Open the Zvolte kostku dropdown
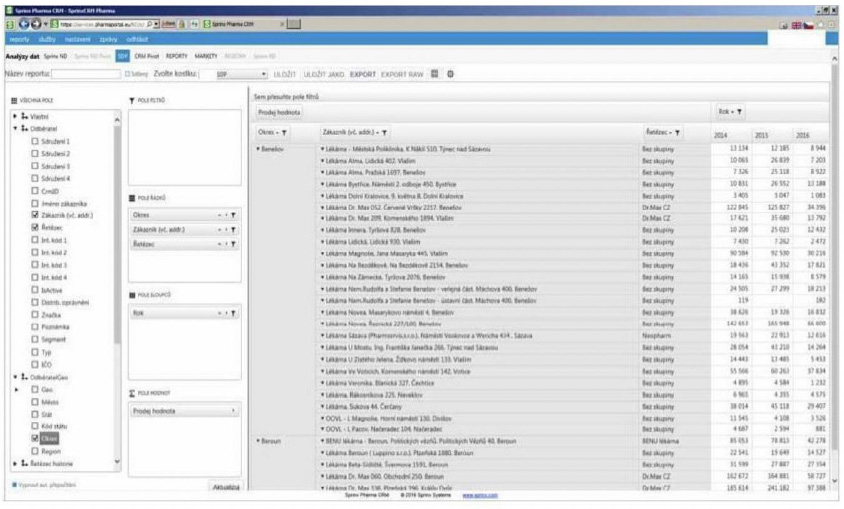The width and height of the screenshot is (844, 509). coord(263,74)
